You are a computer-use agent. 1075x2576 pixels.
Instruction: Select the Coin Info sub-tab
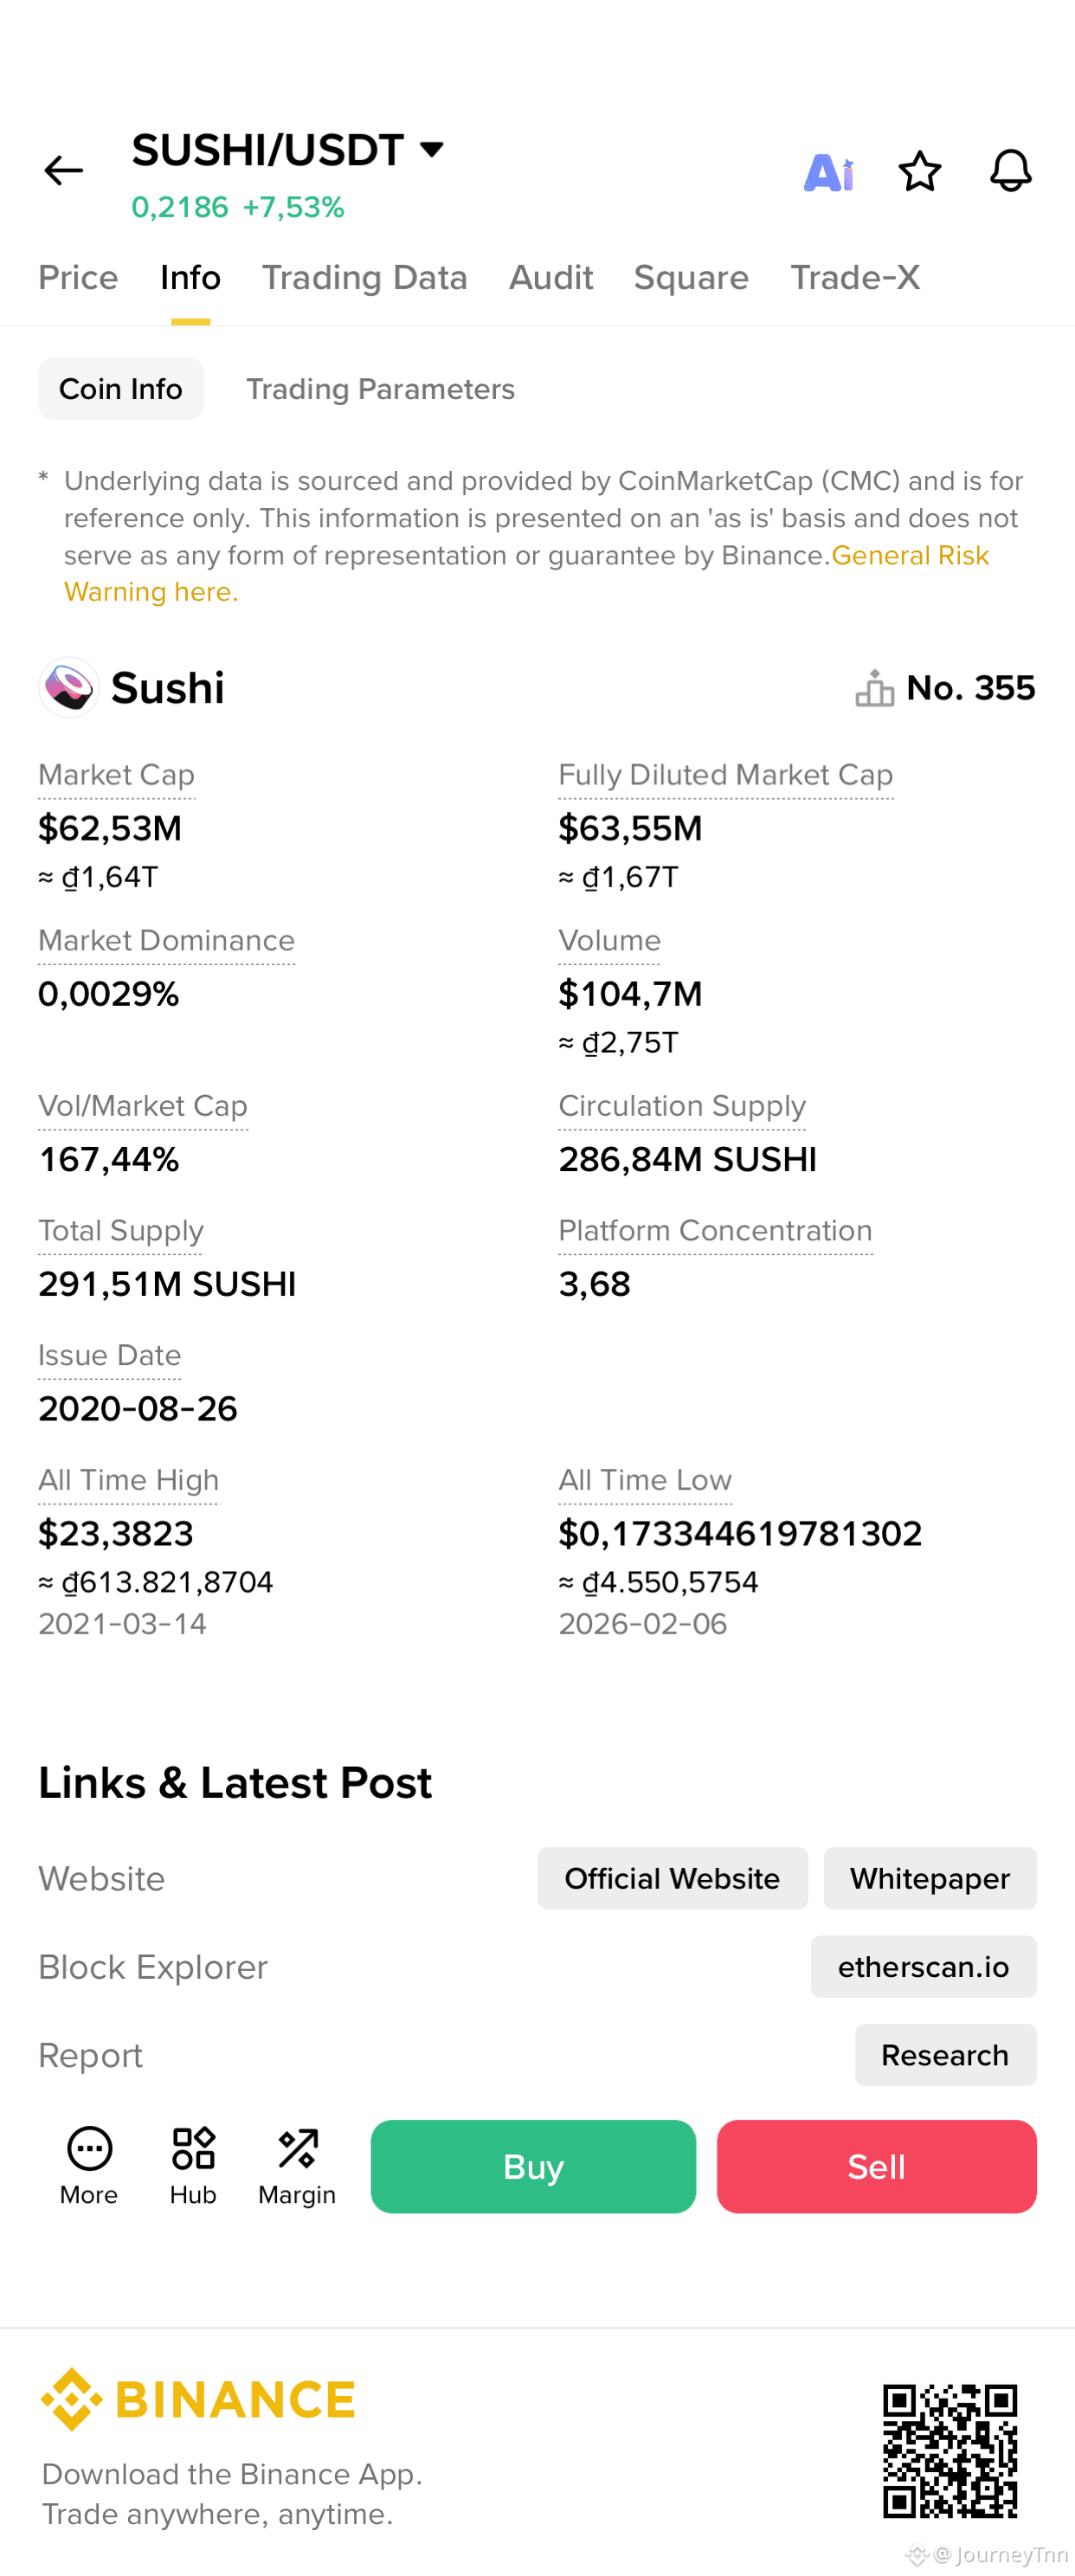pyautogui.click(x=121, y=389)
